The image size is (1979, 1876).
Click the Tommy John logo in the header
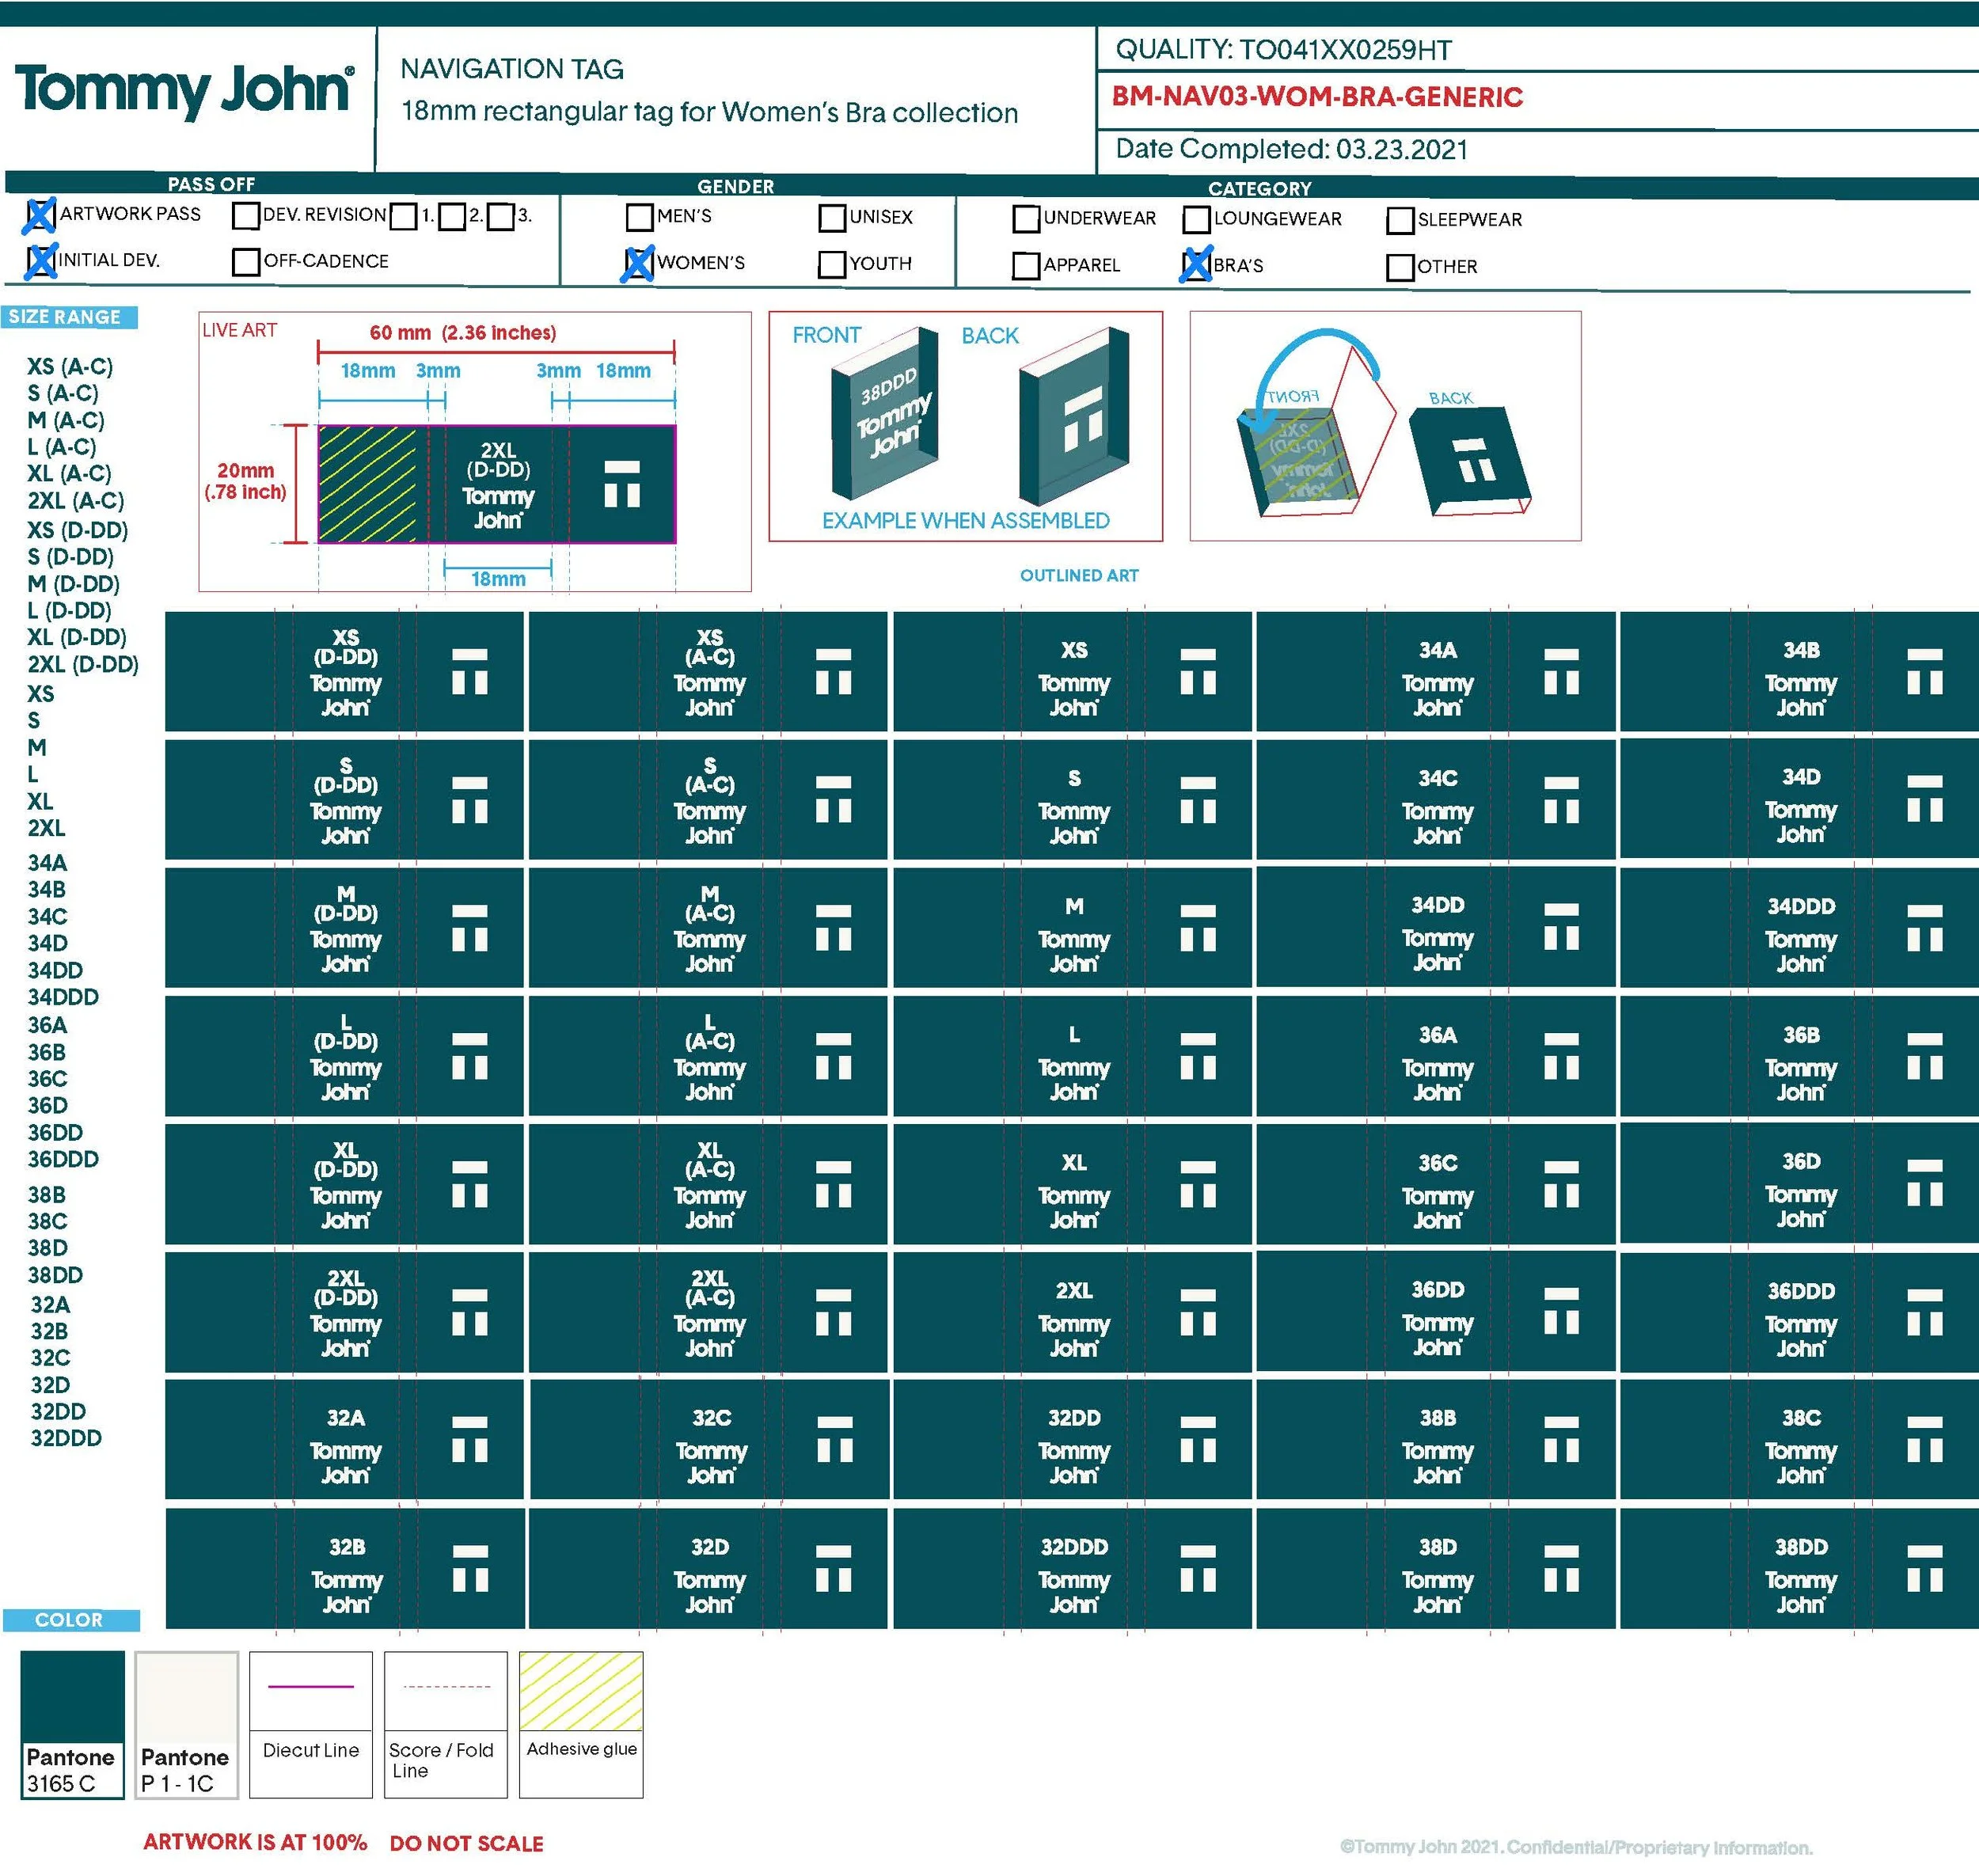[x=184, y=91]
